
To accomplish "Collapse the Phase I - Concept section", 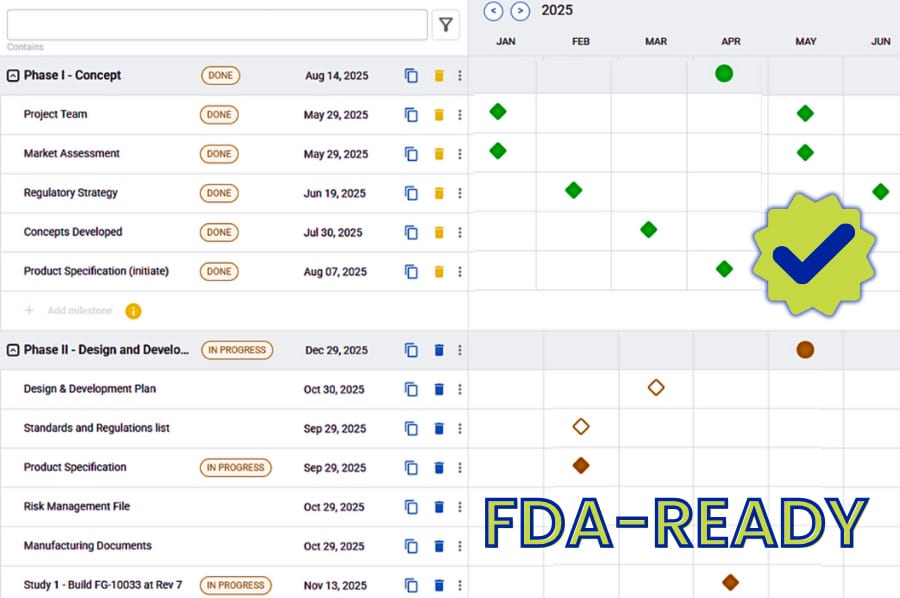I will pos(11,74).
